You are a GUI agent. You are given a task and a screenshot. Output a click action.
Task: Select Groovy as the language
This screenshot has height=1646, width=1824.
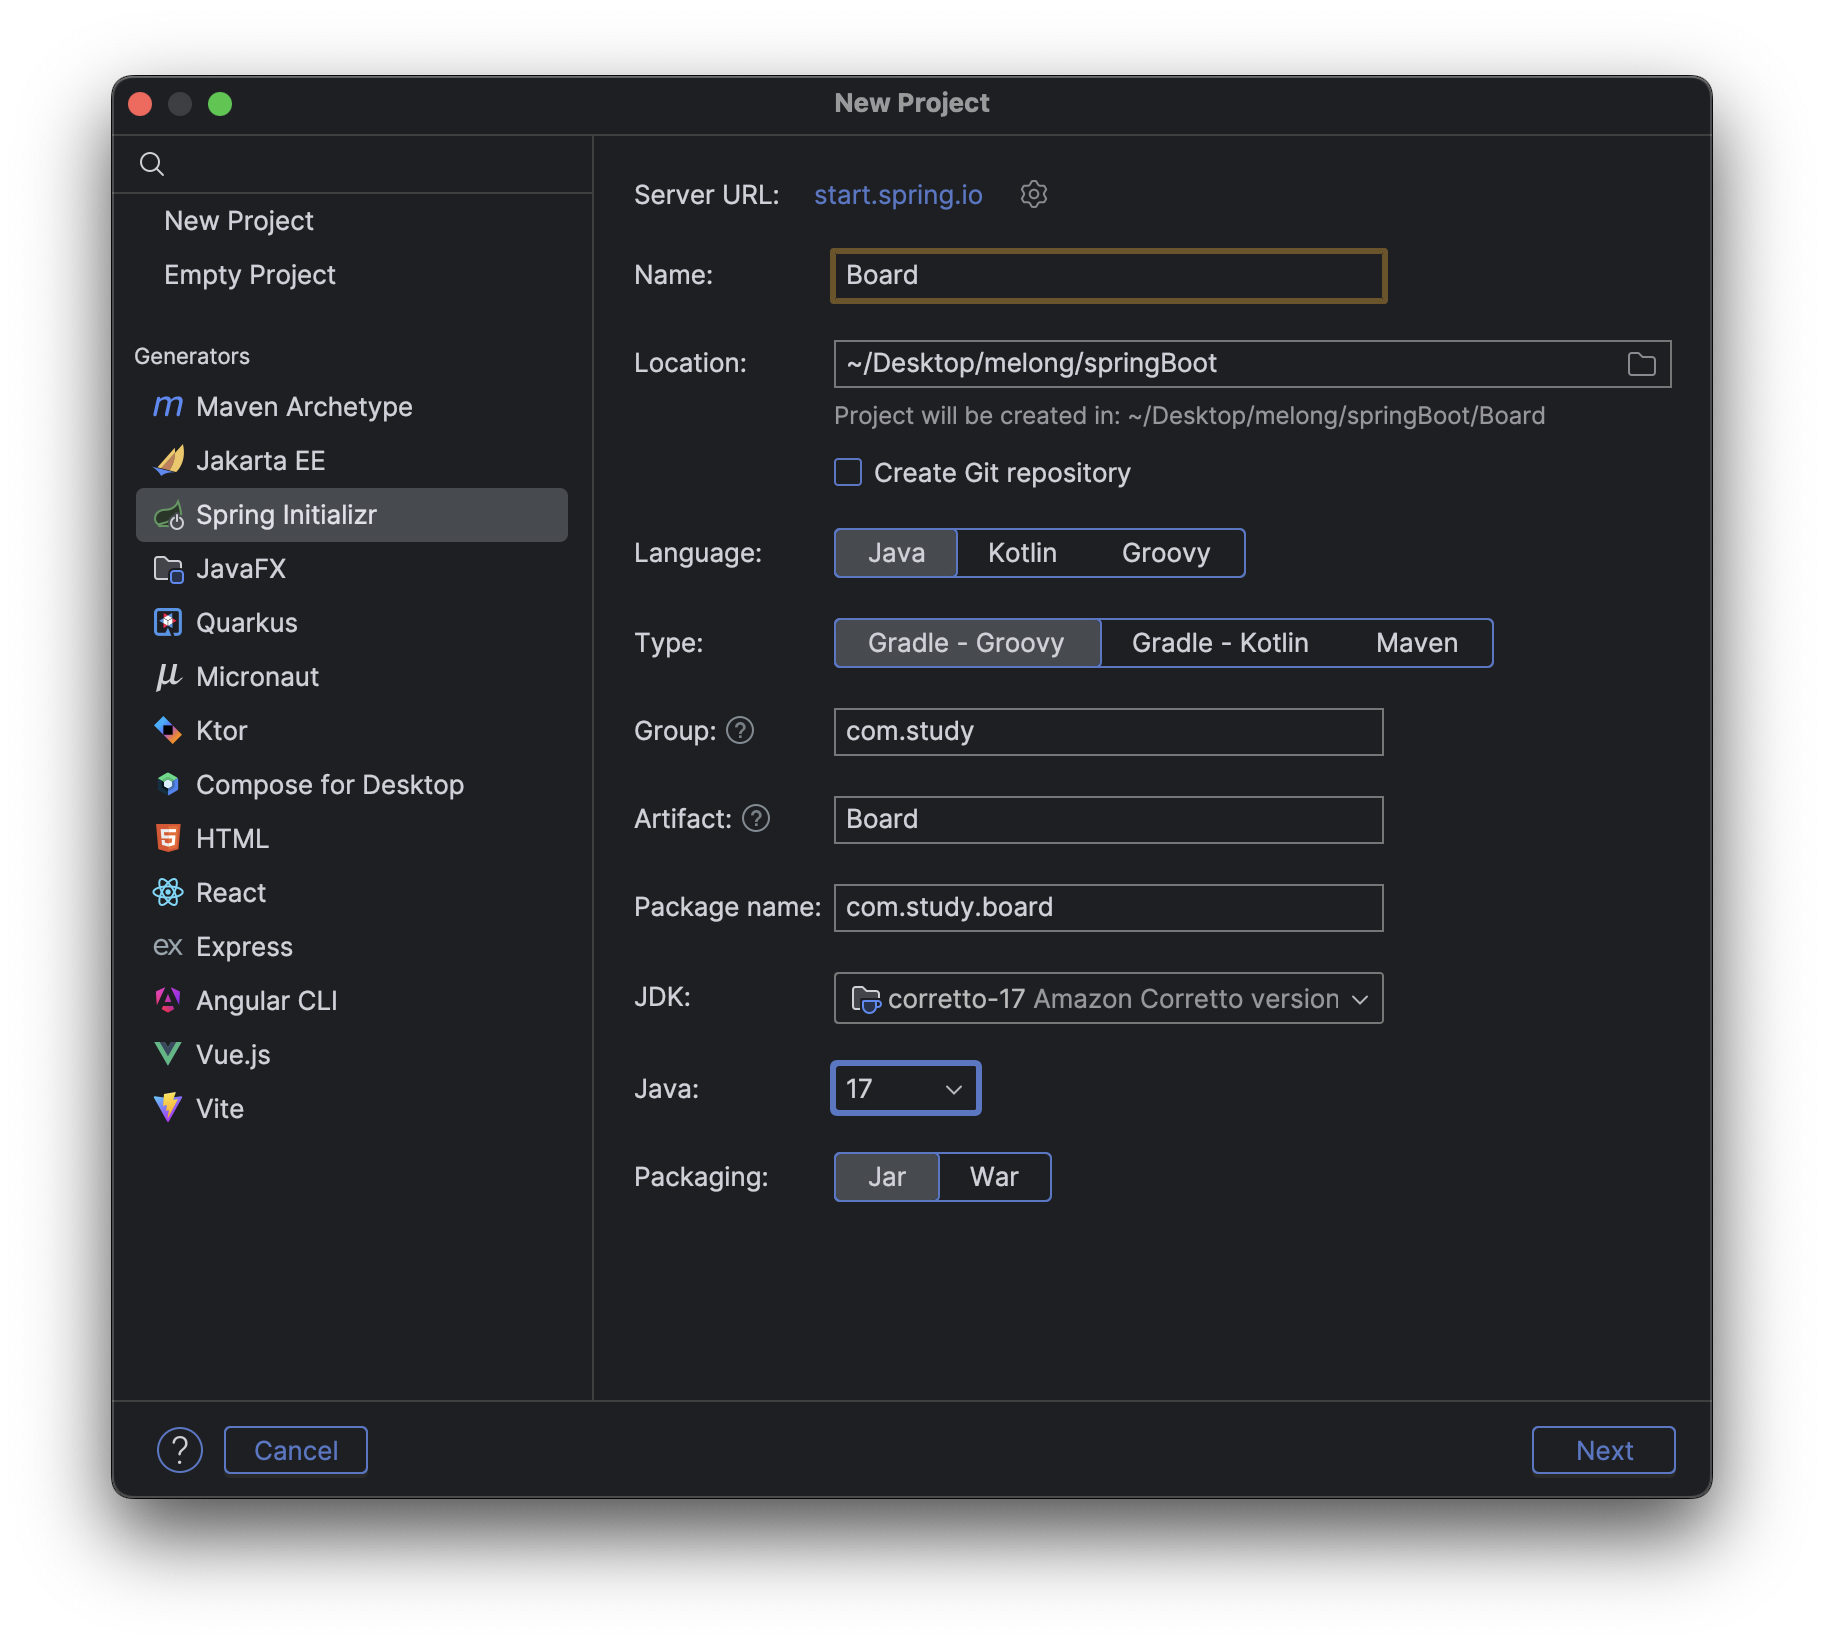pos(1166,553)
